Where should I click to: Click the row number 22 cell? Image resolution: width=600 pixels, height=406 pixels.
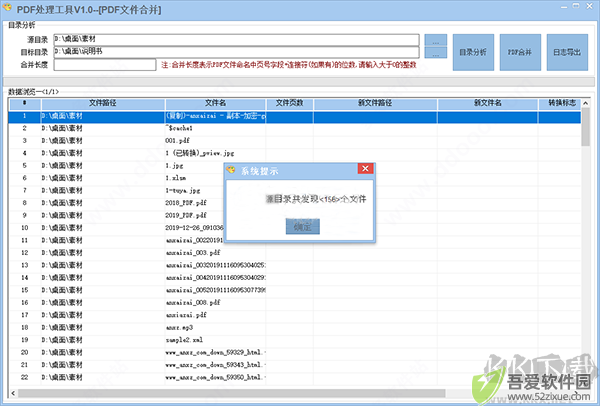(25, 377)
